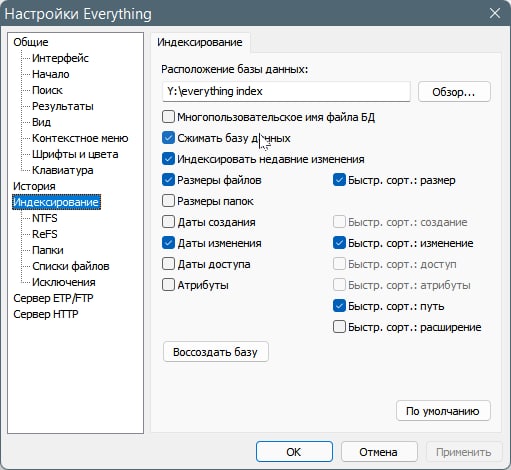Click the Индексирование tab header
This screenshot has width=511, height=470.
click(x=200, y=43)
